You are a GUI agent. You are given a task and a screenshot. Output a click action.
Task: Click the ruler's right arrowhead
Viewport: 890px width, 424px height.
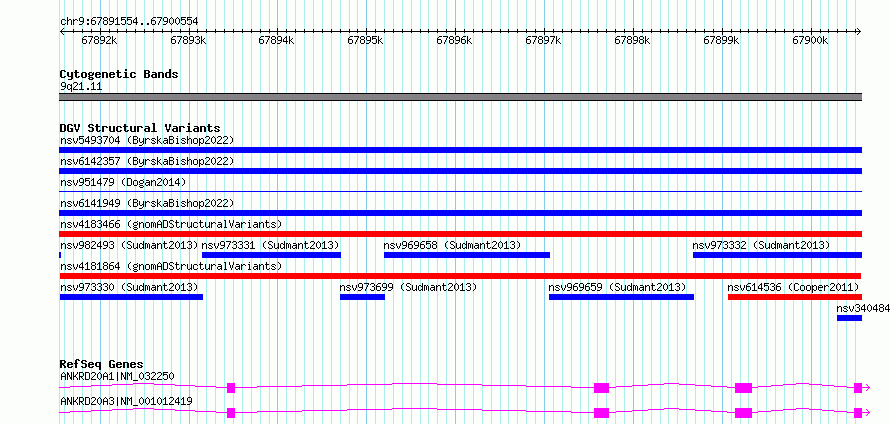[859, 31]
